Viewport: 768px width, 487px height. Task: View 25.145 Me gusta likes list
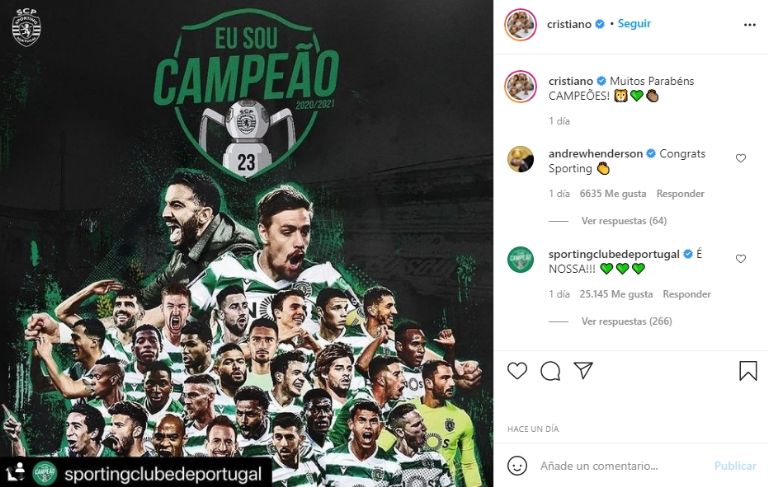[x=616, y=294]
